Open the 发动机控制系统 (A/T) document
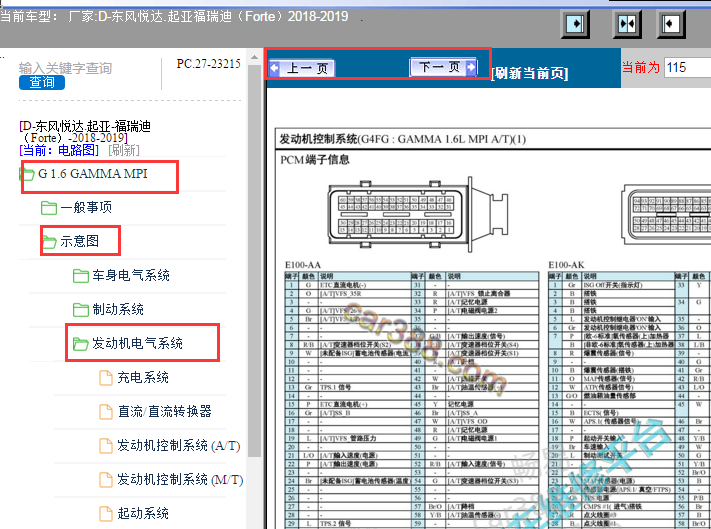The width and height of the screenshot is (711, 529). [x=179, y=446]
